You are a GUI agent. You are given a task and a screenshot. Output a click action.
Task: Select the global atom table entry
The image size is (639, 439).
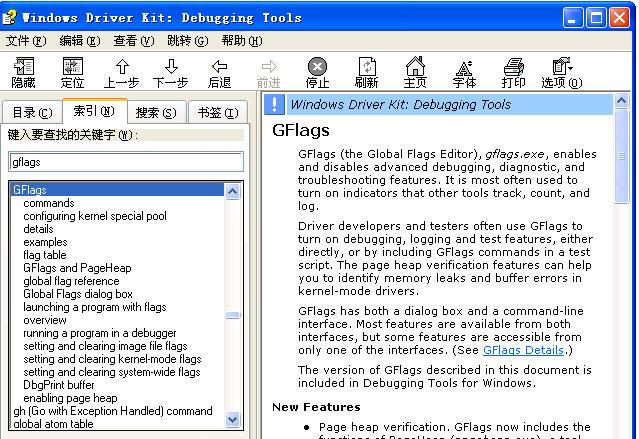coord(53,424)
